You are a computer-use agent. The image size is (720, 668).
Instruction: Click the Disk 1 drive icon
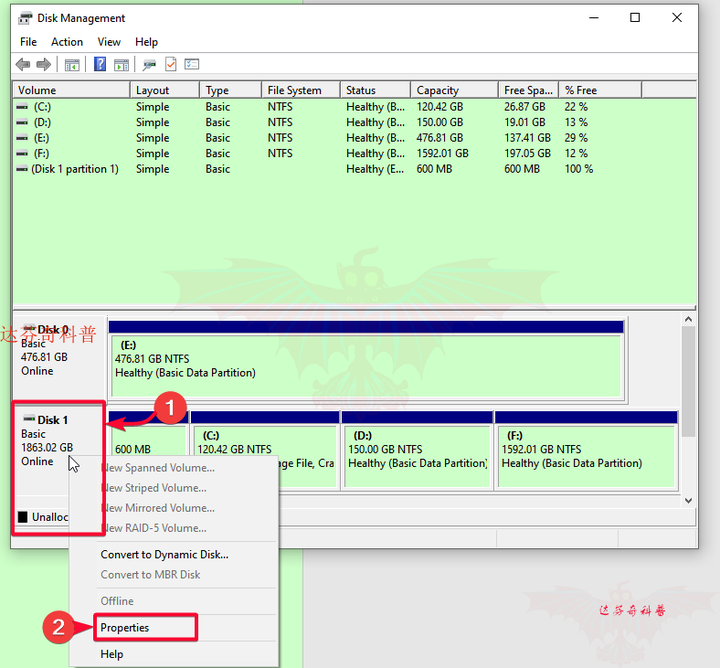pos(29,418)
